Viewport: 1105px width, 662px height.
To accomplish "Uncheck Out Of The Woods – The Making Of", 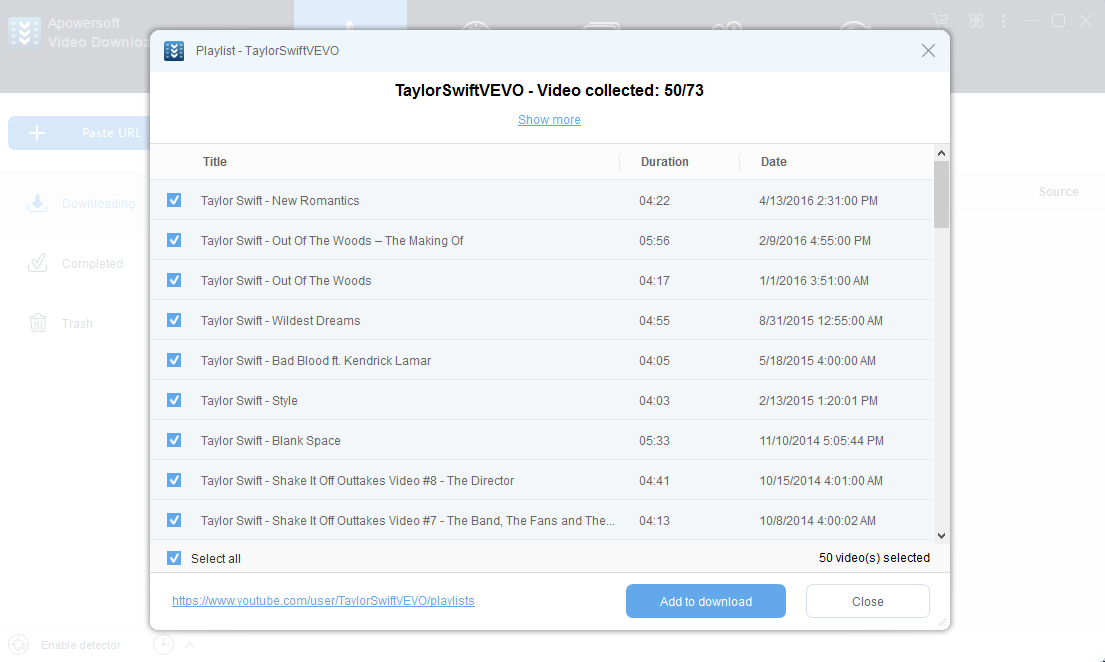I will [174, 240].
